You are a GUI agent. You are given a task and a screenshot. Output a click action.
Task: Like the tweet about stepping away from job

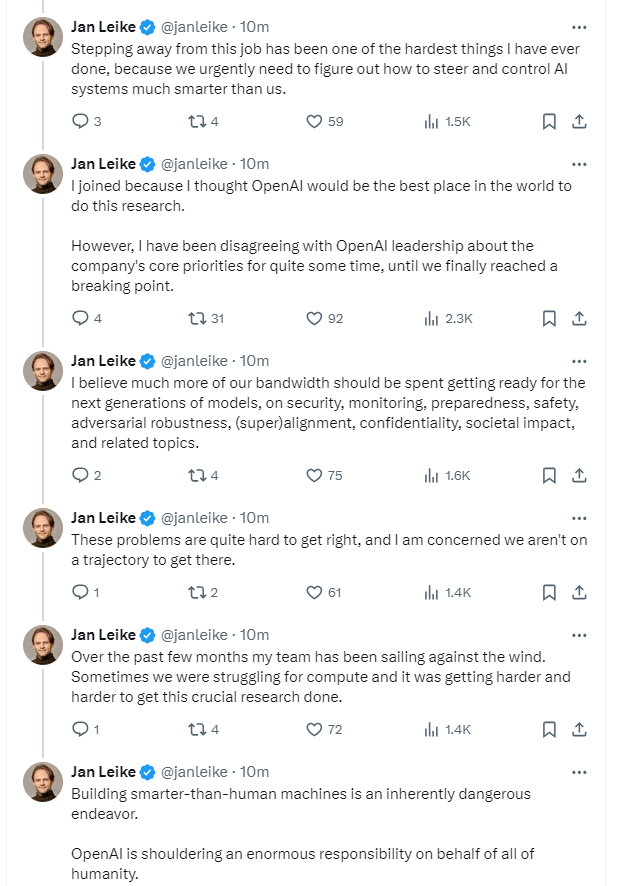click(x=314, y=121)
